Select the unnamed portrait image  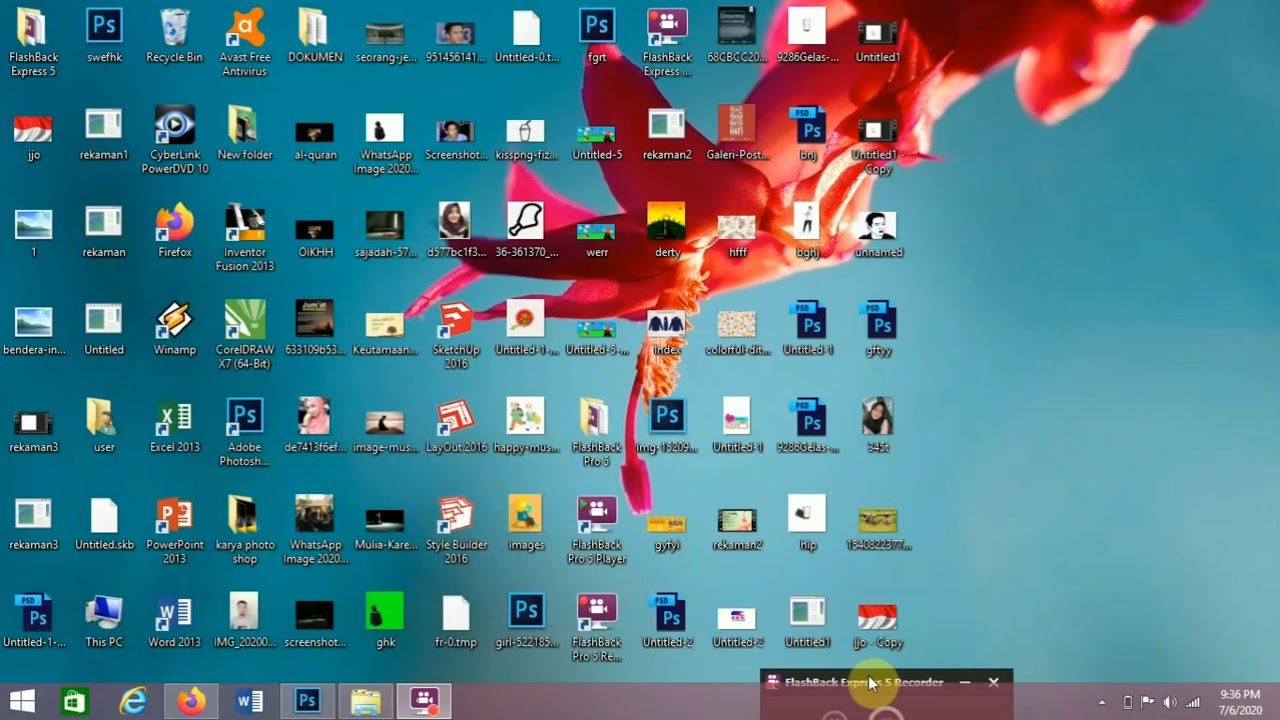[x=878, y=233]
